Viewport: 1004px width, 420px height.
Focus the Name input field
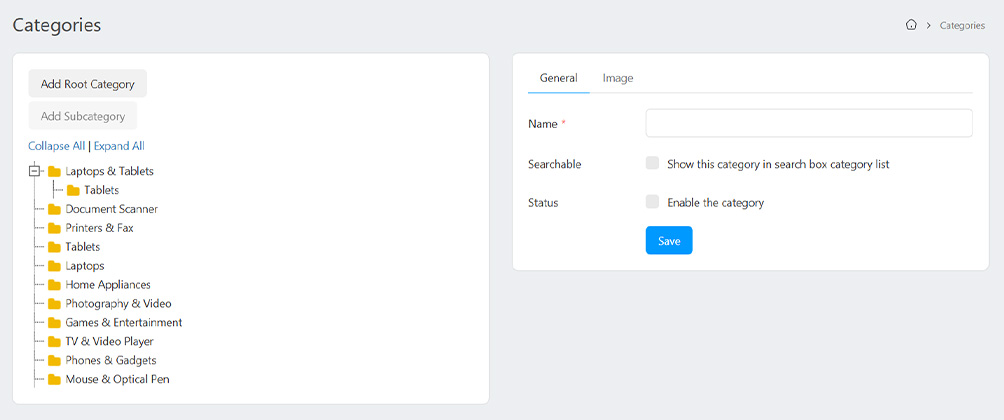(x=808, y=123)
